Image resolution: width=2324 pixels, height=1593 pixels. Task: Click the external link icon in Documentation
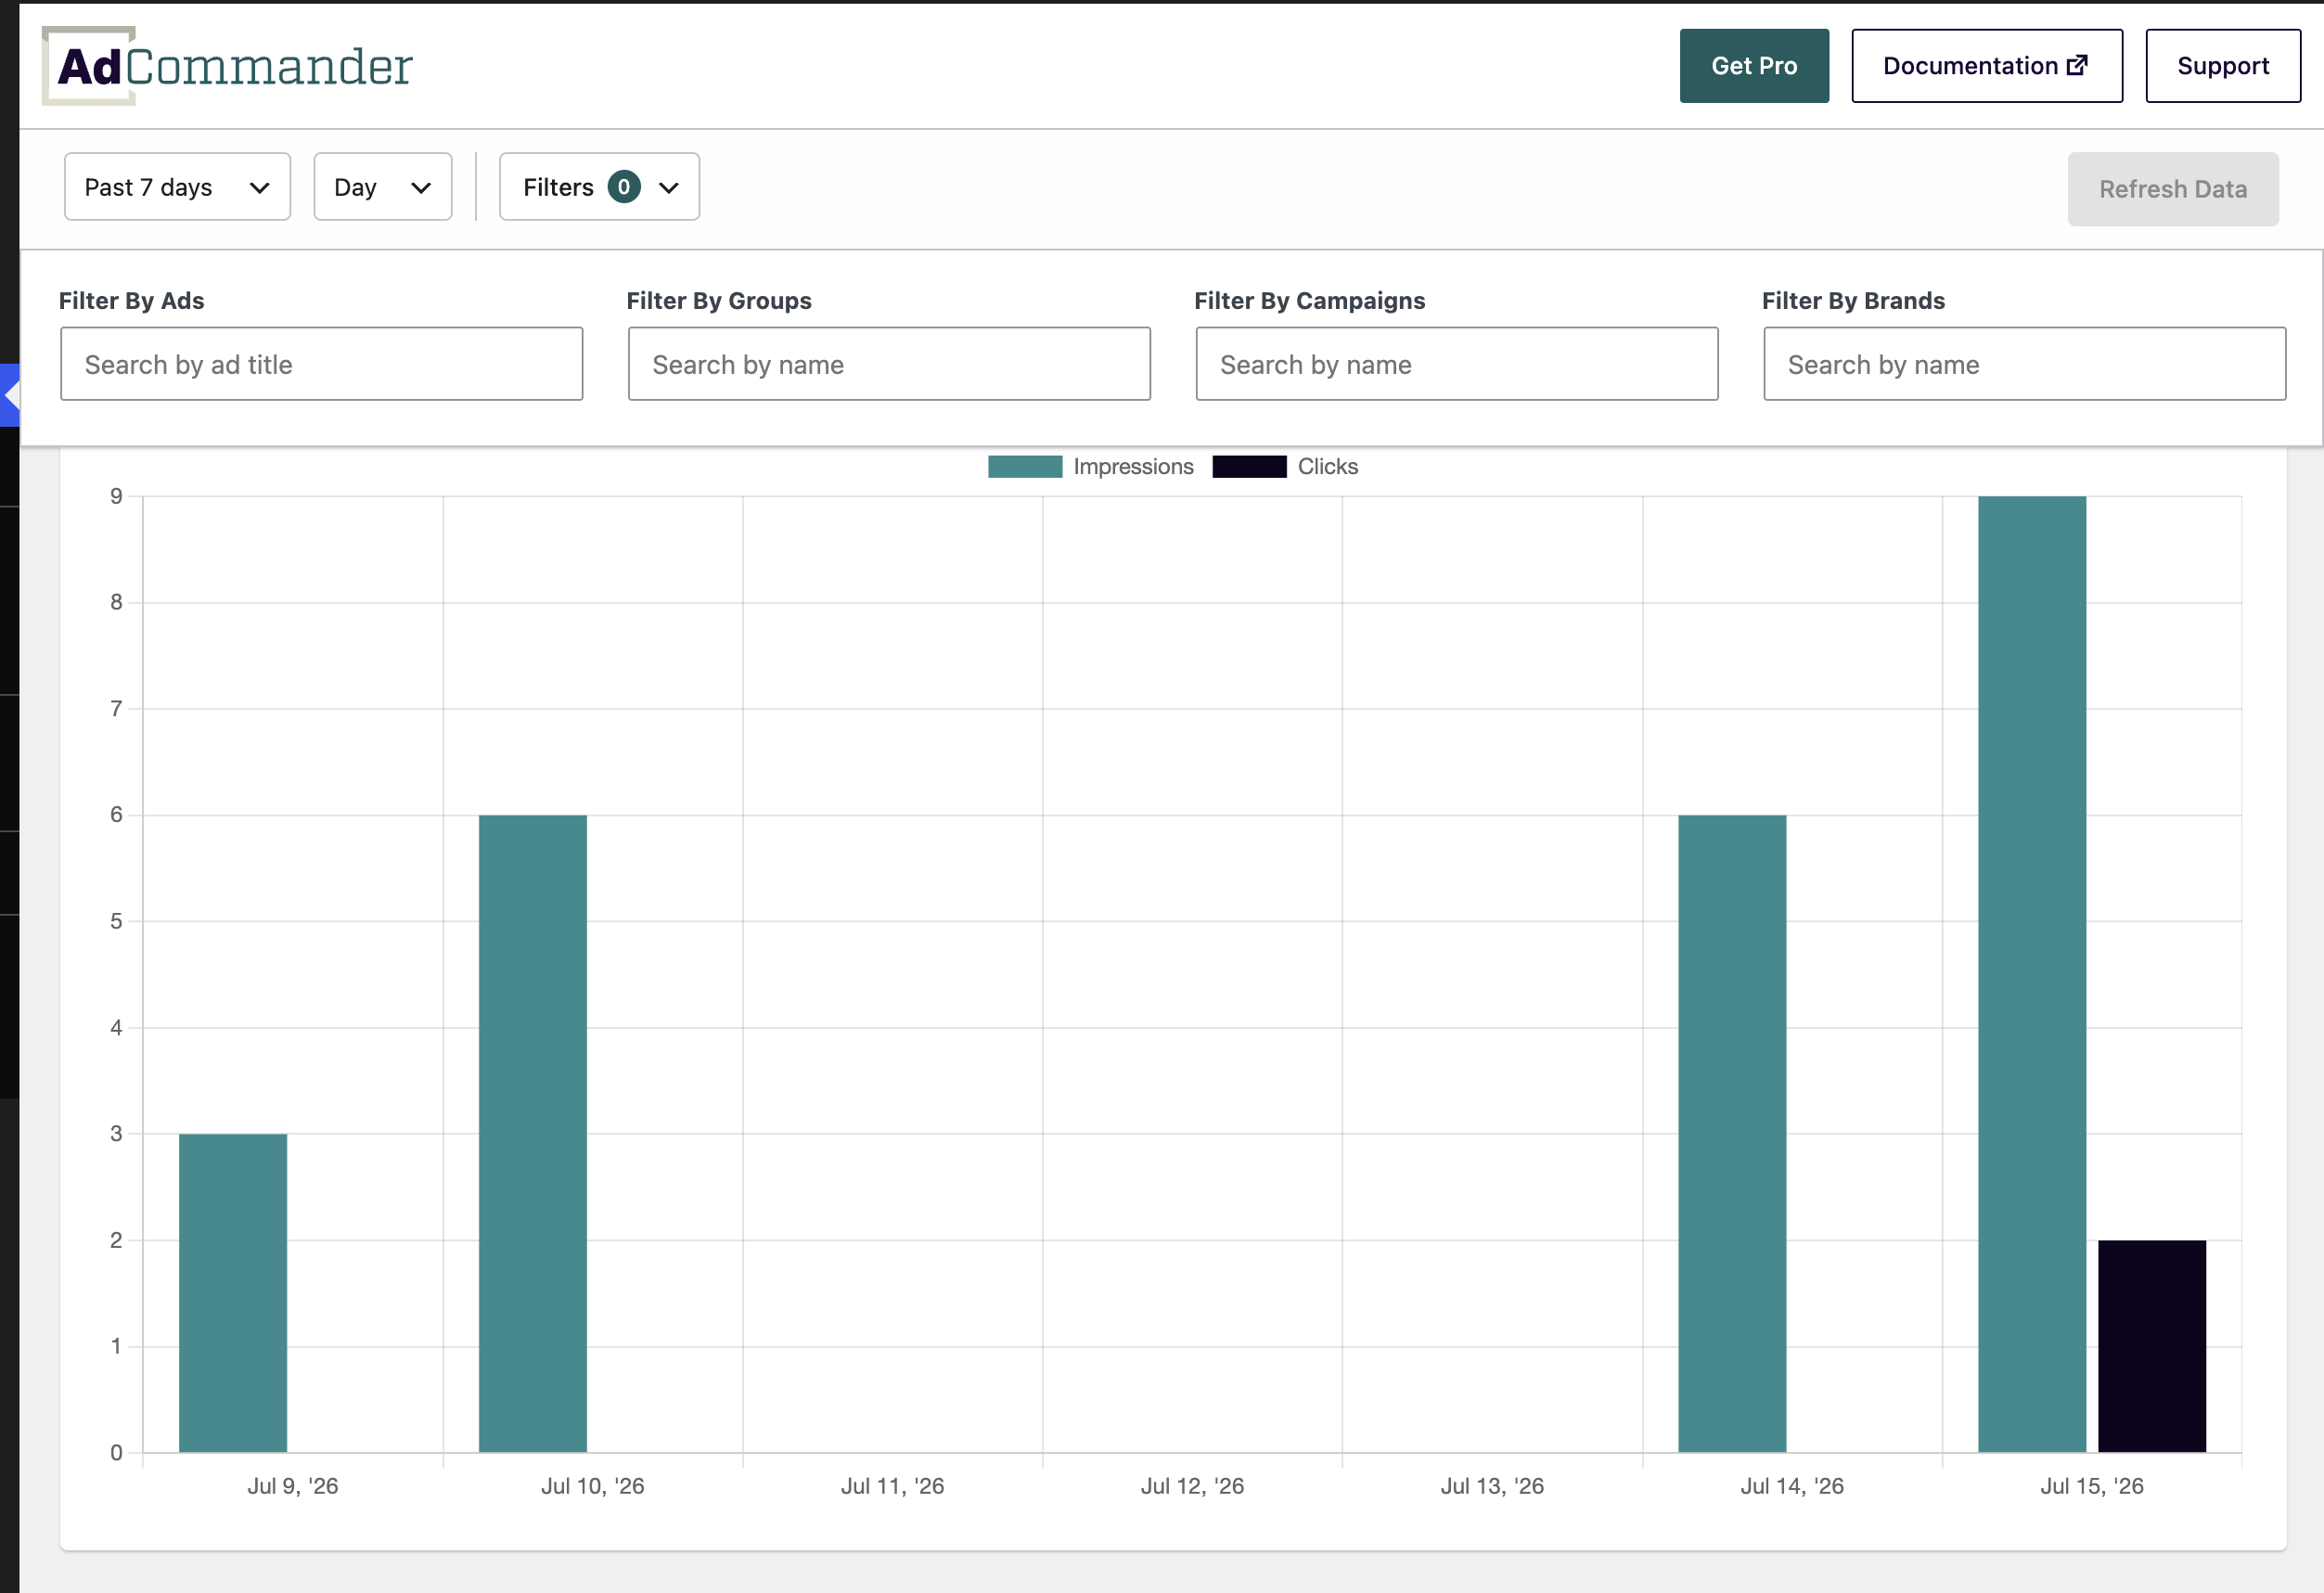(2077, 65)
